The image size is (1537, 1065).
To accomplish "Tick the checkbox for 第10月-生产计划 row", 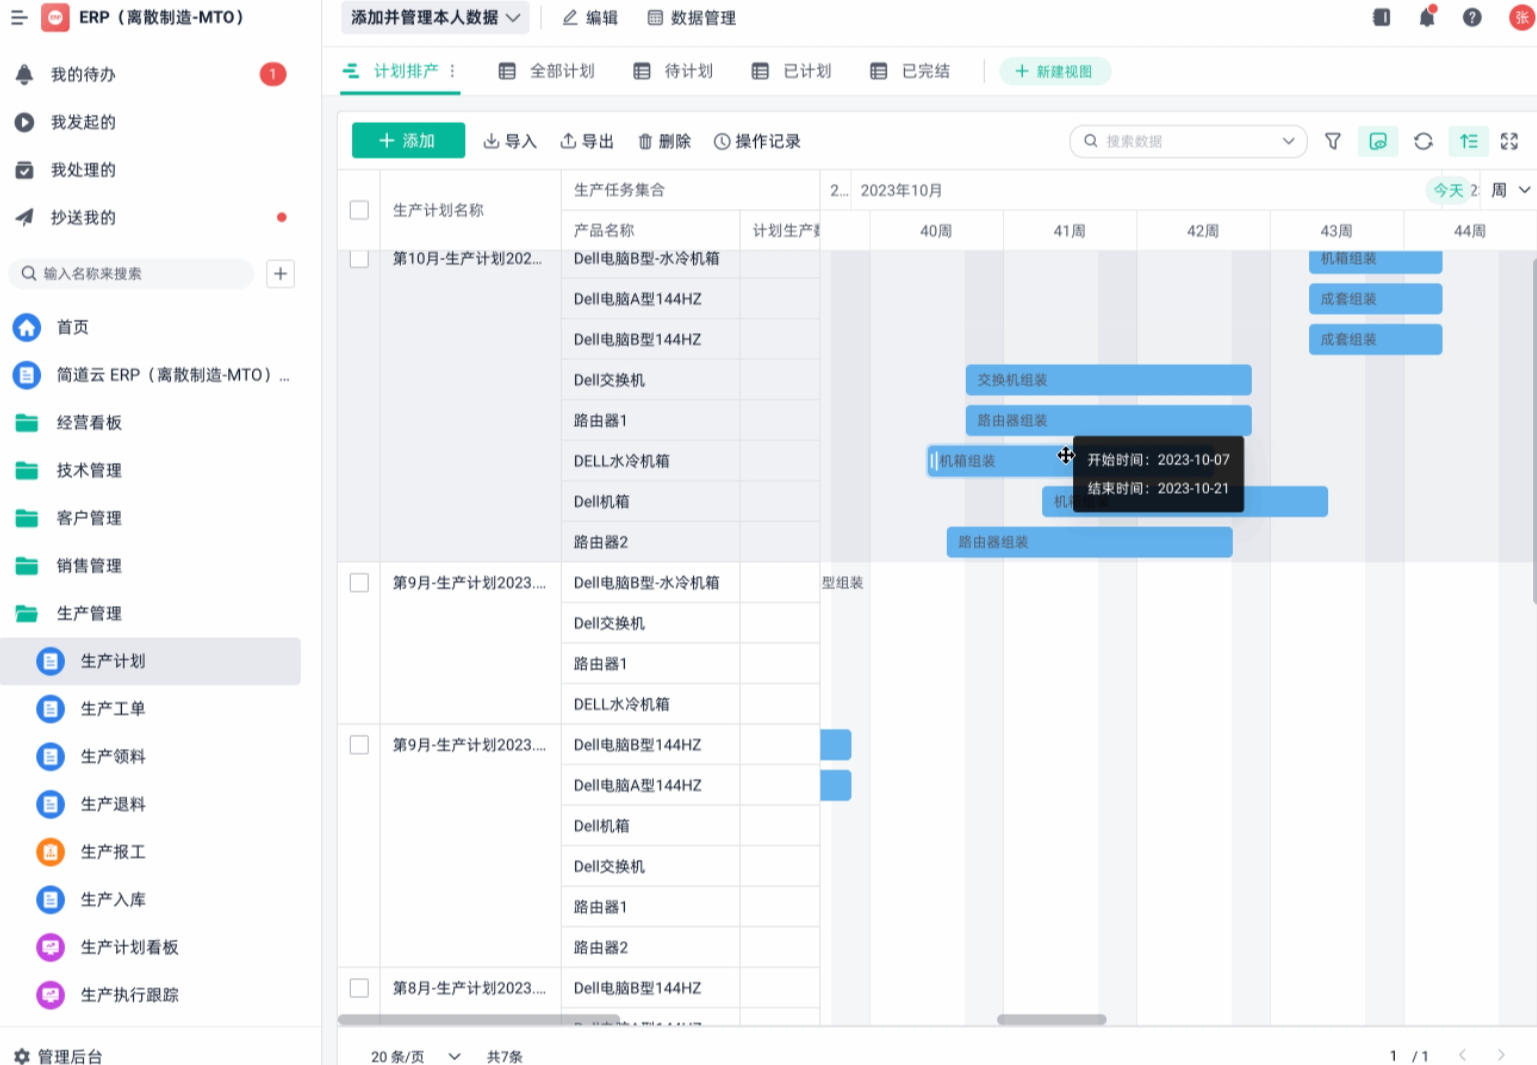I will pyautogui.click(x=359, y=258).
